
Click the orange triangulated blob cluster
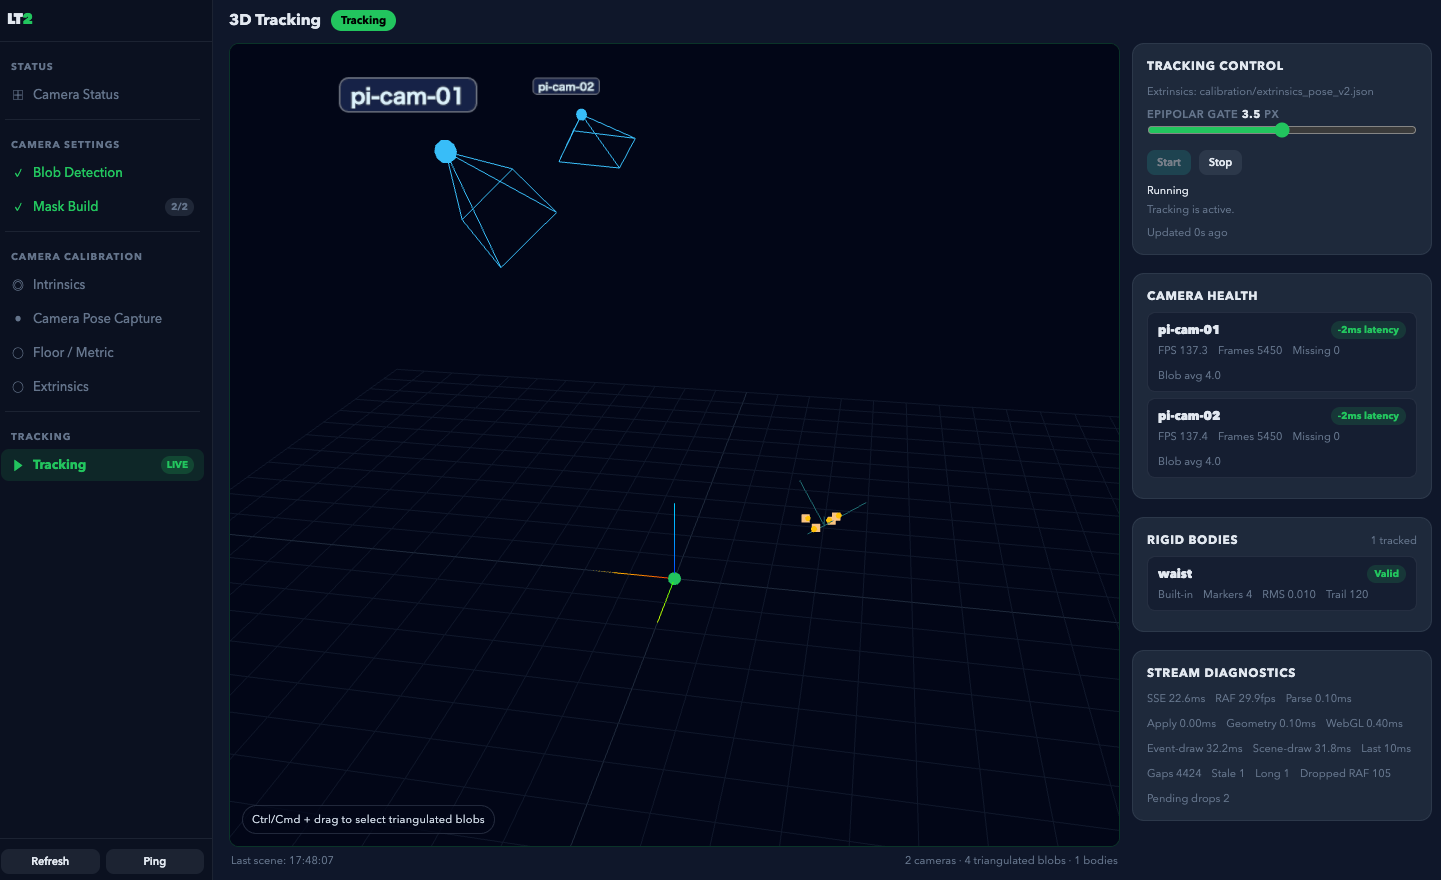821,520
